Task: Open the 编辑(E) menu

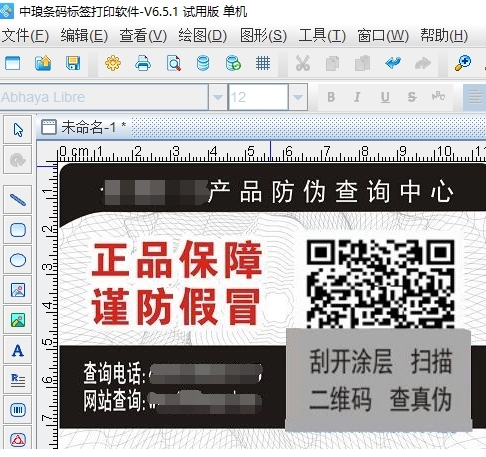Action: (84, 36)
